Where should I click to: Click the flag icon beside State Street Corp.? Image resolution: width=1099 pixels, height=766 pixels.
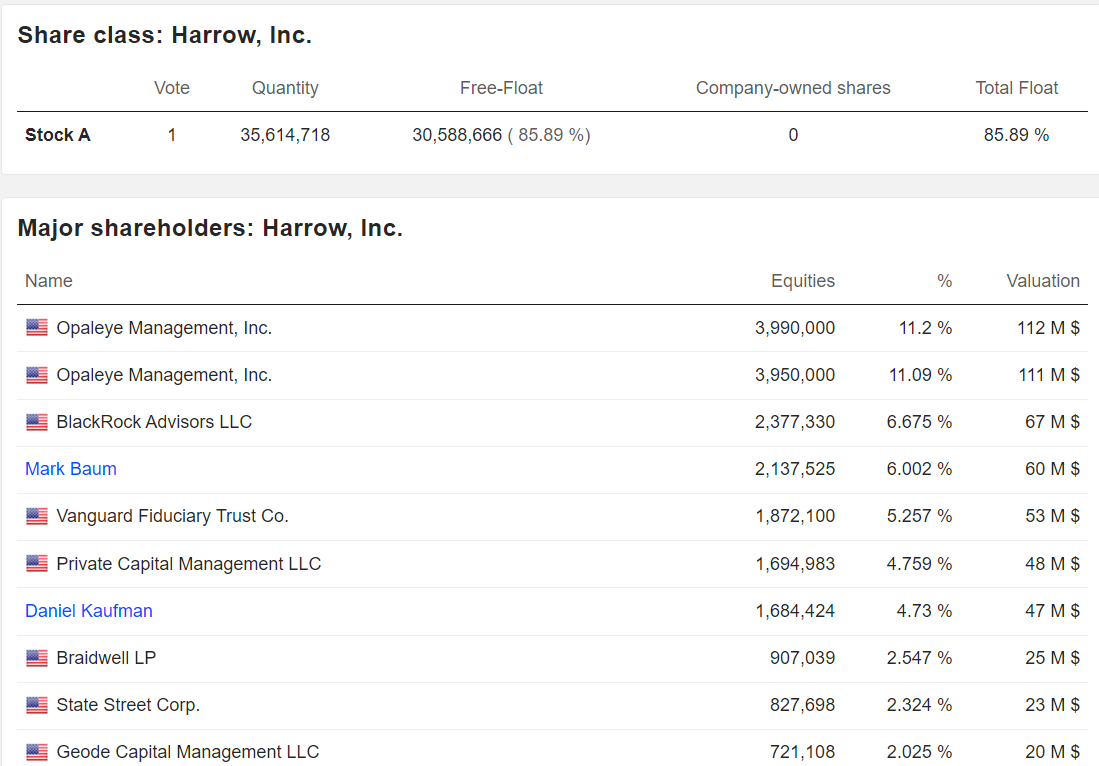[37, 704]
